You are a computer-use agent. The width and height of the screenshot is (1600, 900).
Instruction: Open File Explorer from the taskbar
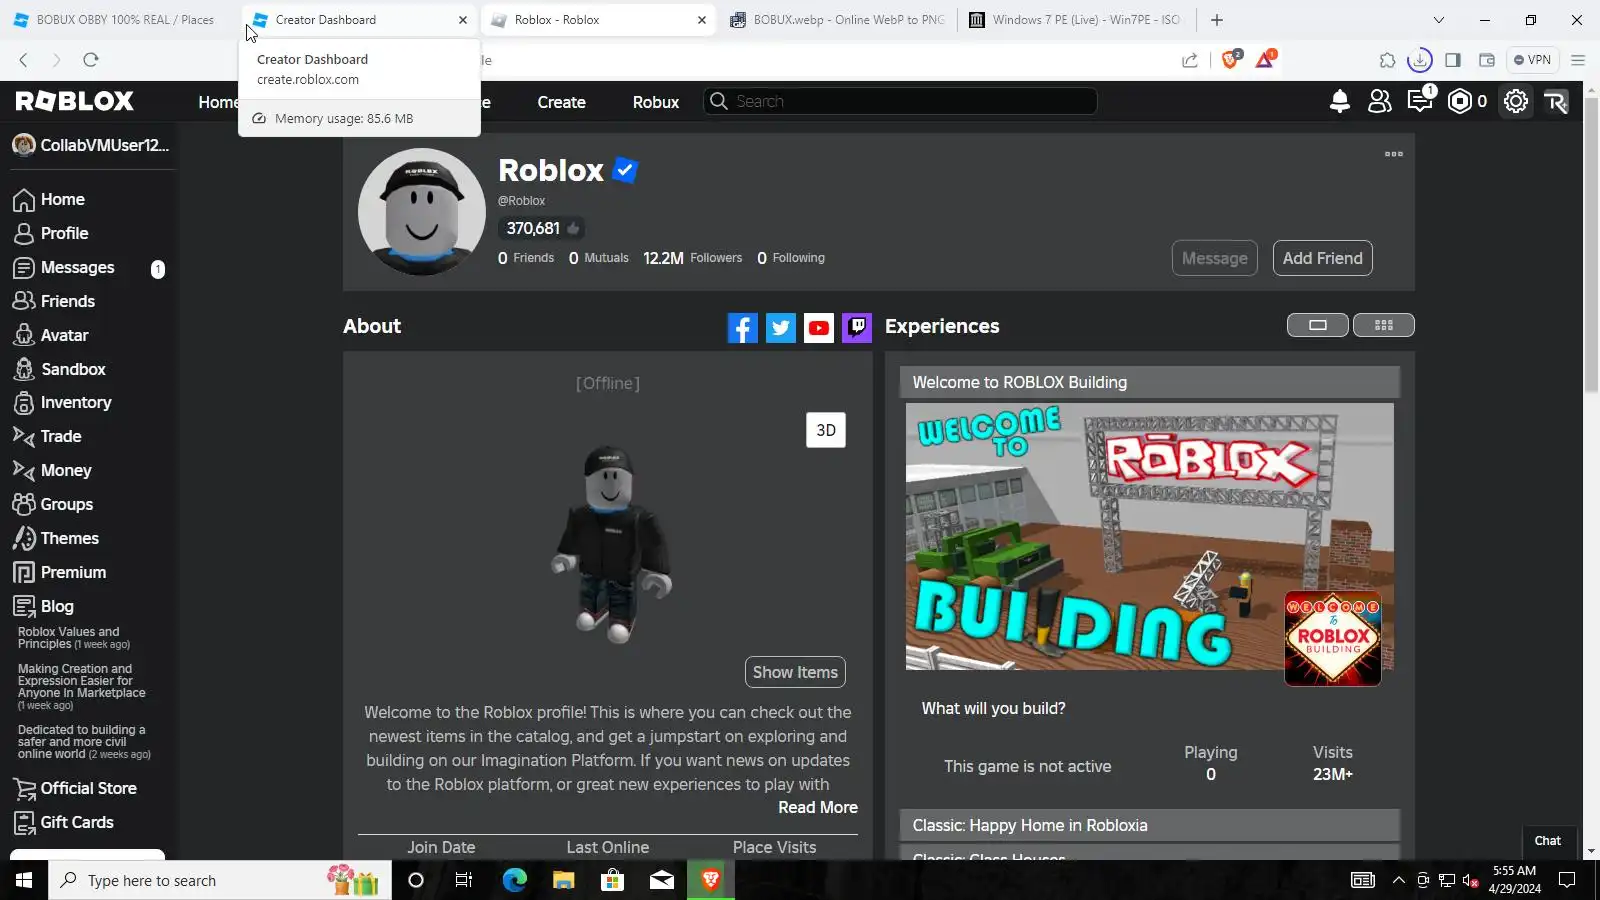tap(563, 880)
